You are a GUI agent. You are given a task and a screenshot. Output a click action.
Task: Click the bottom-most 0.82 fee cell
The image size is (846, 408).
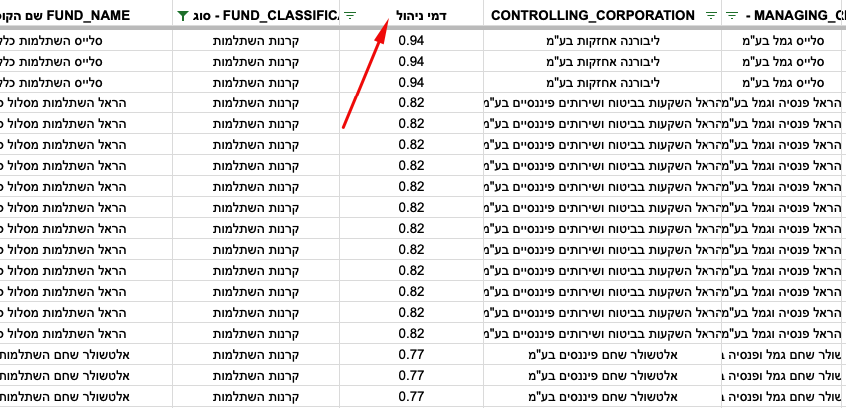(412, 334)
